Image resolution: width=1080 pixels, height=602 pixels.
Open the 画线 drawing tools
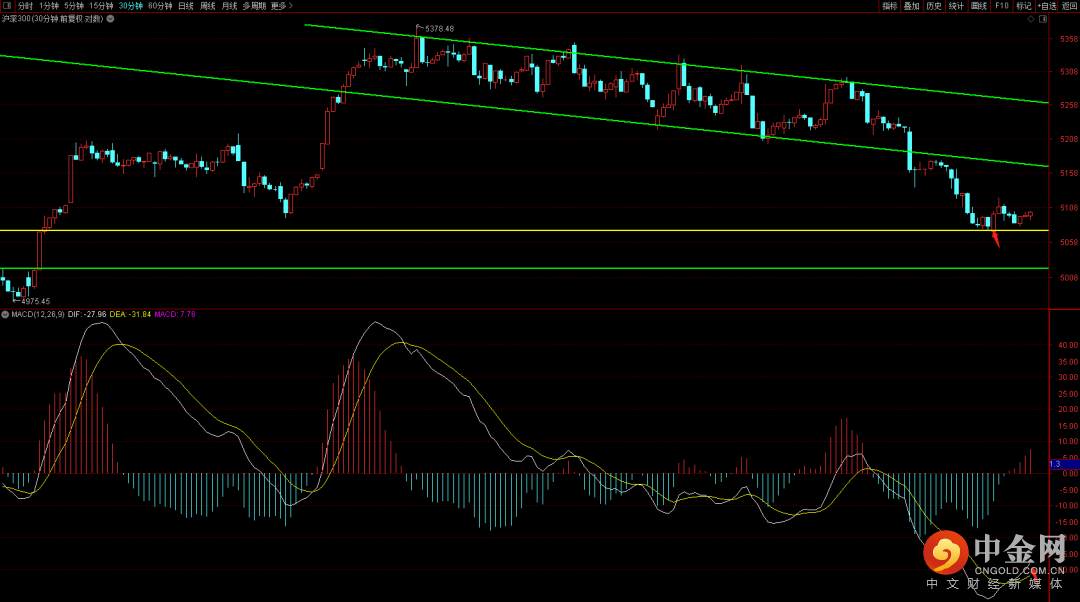[x=978, y=6]
